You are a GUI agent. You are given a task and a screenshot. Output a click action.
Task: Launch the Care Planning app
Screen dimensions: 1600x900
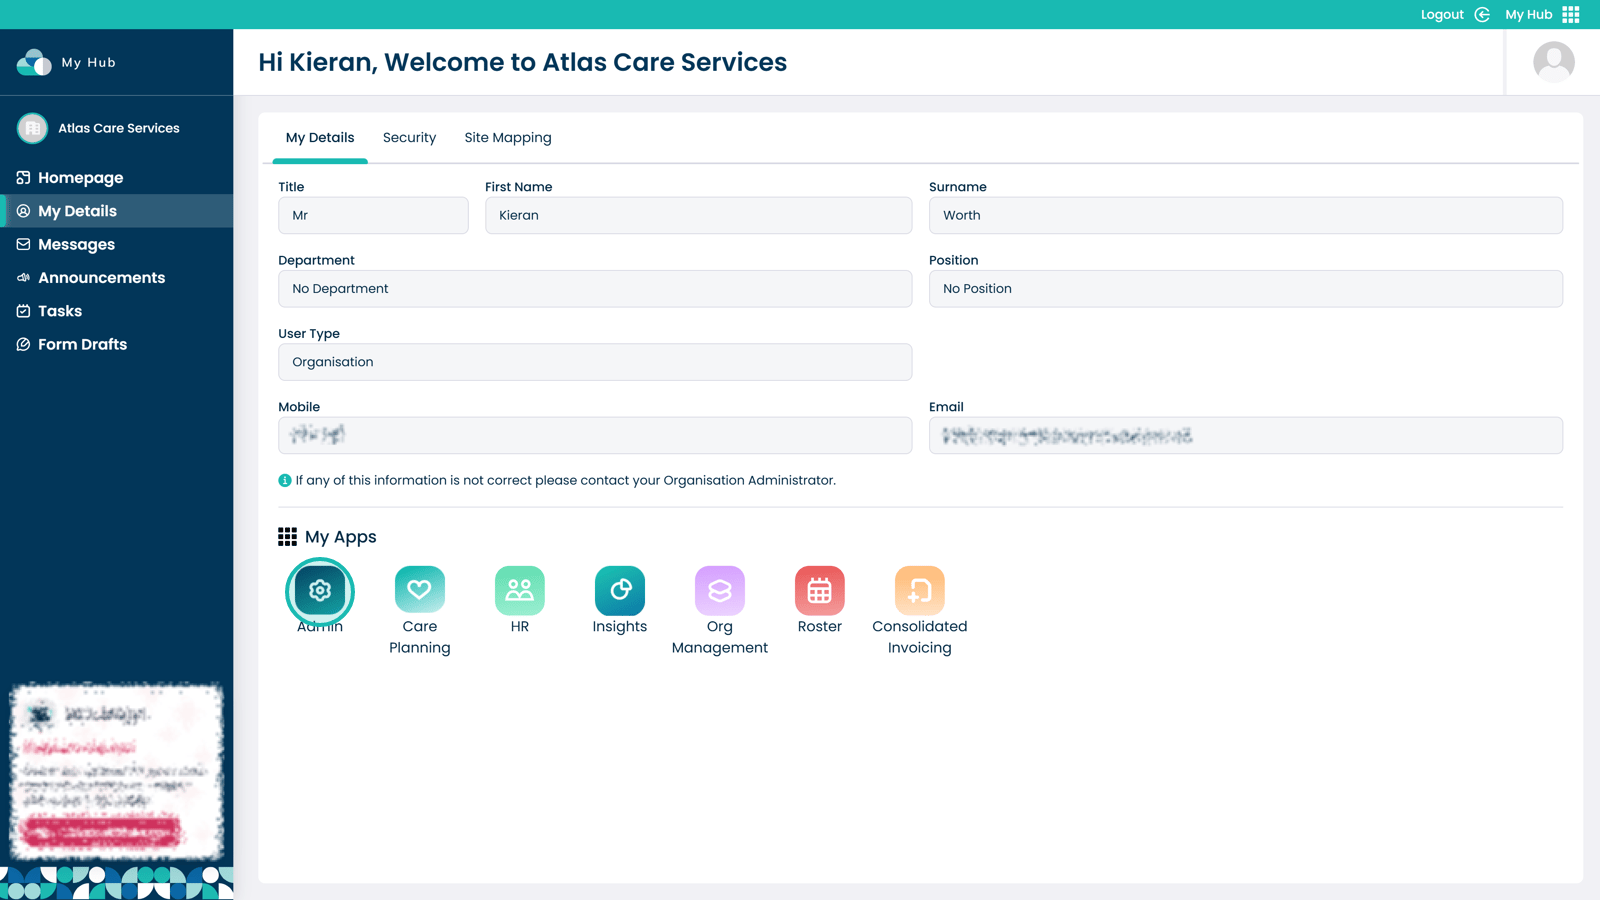pyautogui.click(x=420, y=591)
